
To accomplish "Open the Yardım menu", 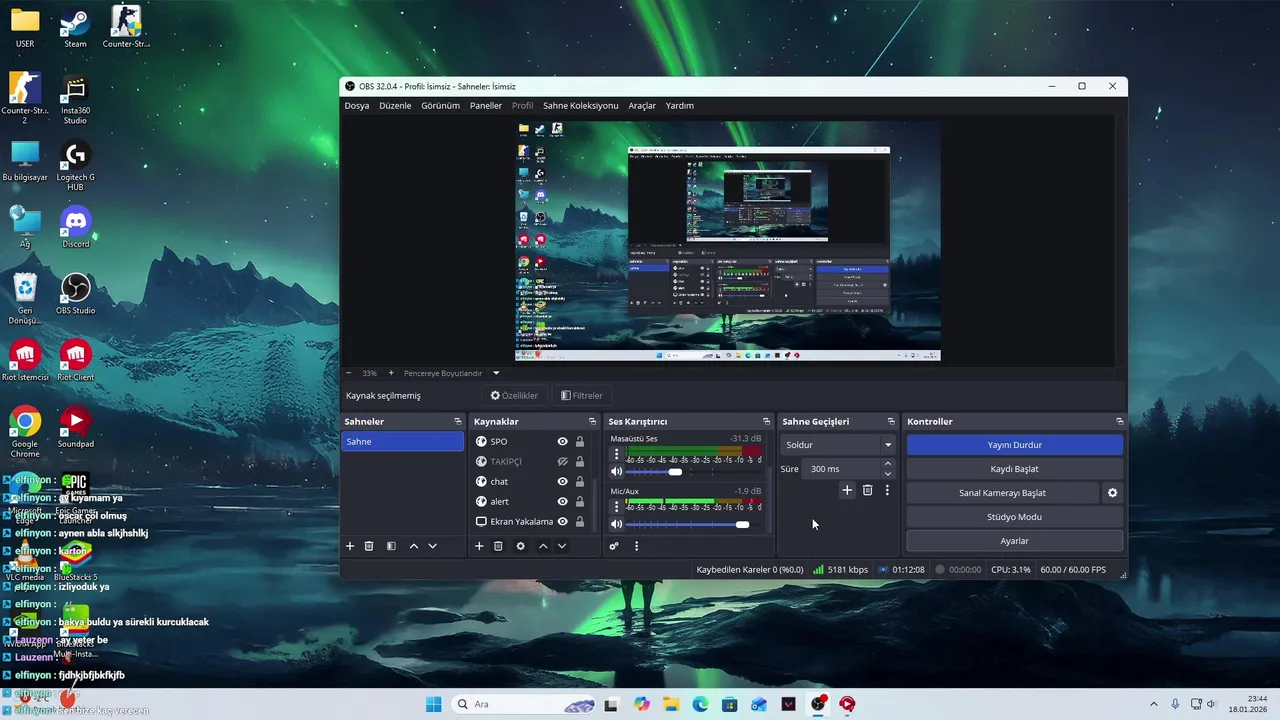I will [x=680, y=105].
